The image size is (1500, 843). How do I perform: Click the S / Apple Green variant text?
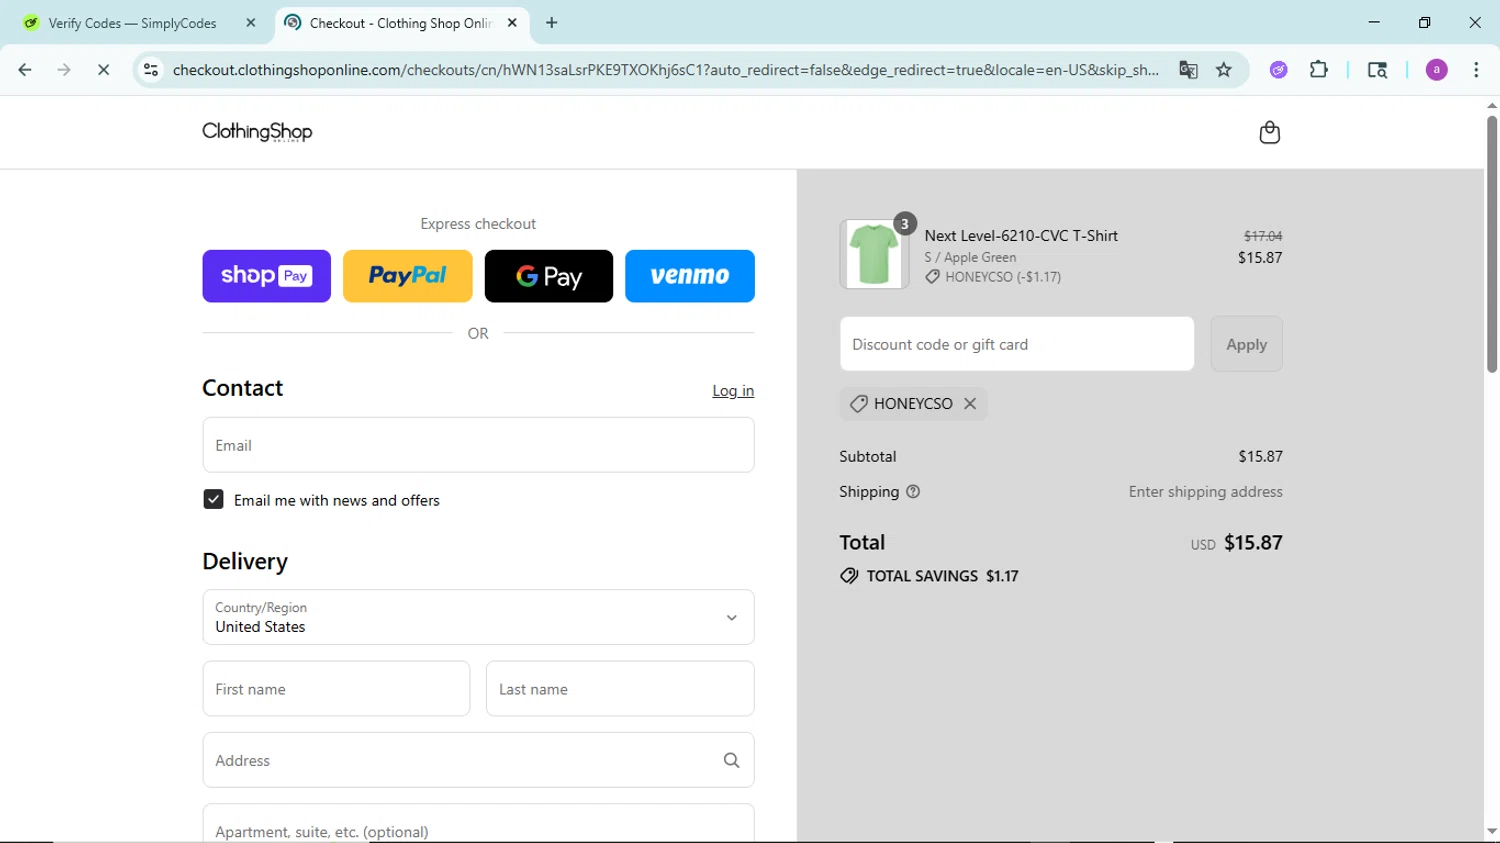970,257
